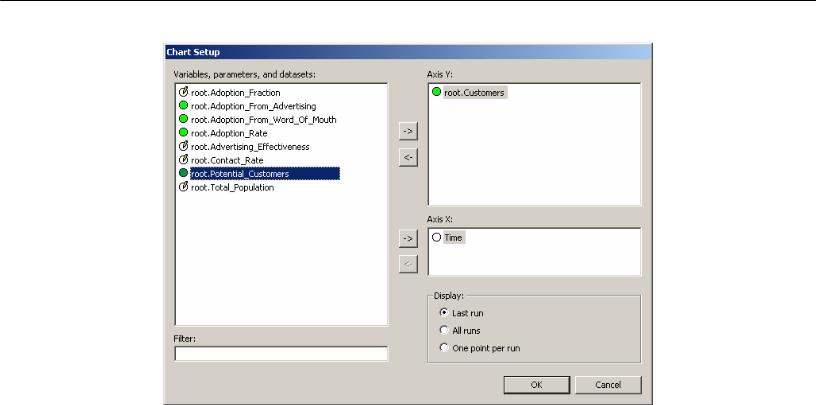Image resolution: width=816 pixels, height=405 pixels.
Task: Click the green icon beside root.Adoption_From_Word_Of_Mouth
Action: [x=183, y=119]
